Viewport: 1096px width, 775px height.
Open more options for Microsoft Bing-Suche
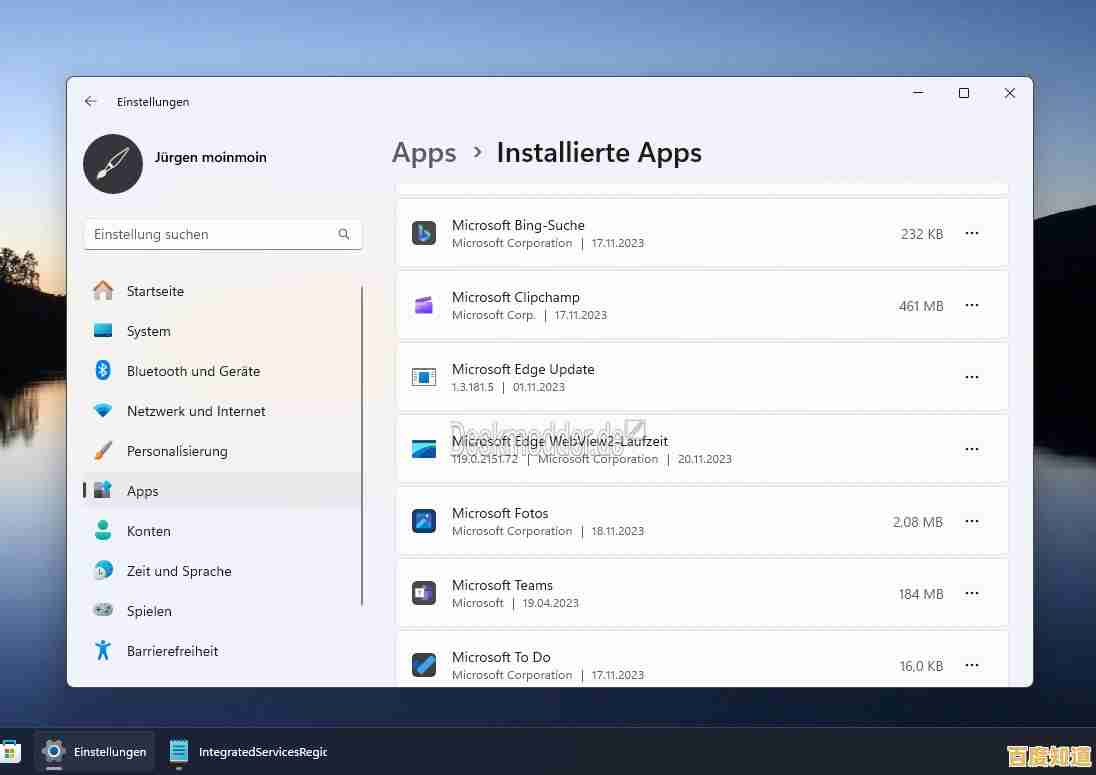click(x=971, y=233)
